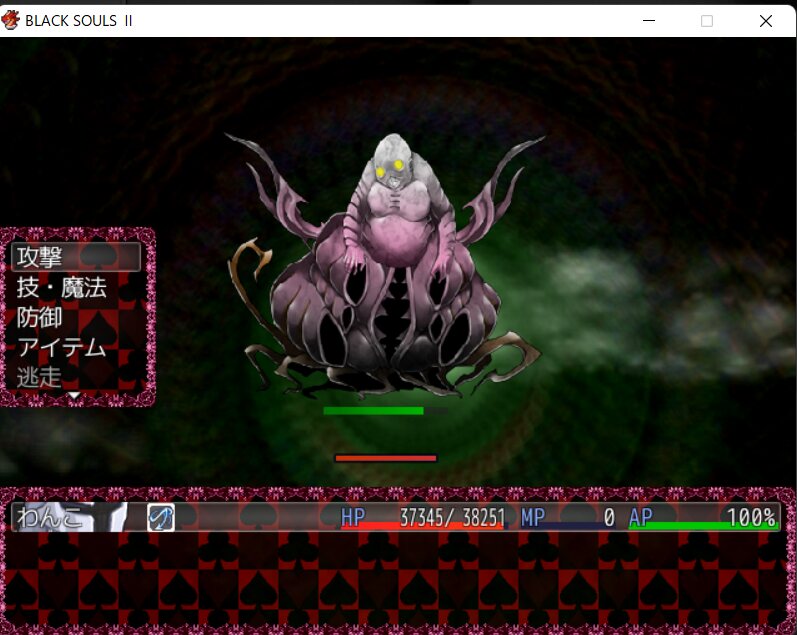Viewport: 797px width, 635px height.
Task: Click the enemy red gauge bar
Action: click(386, 459)
